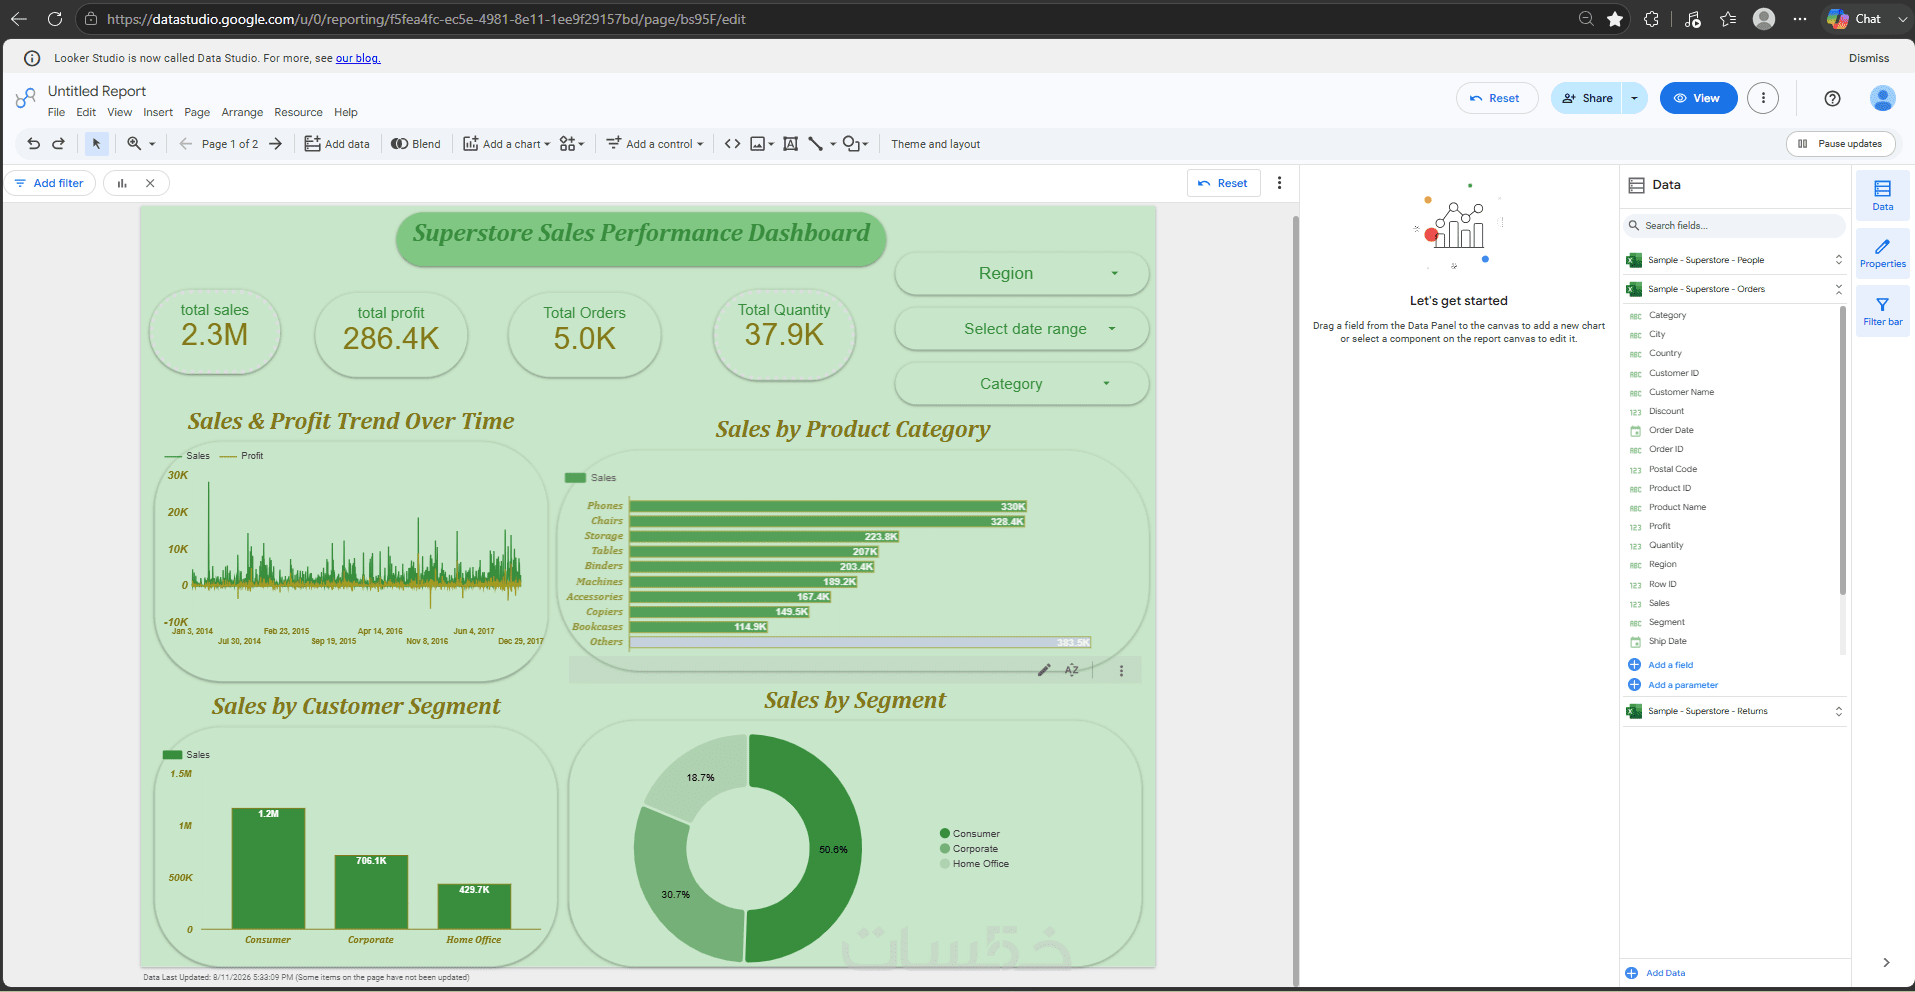This screenshot has width=1915, height=992.
Task: Open the Arrange menu
Action: [x=242, y=113]
